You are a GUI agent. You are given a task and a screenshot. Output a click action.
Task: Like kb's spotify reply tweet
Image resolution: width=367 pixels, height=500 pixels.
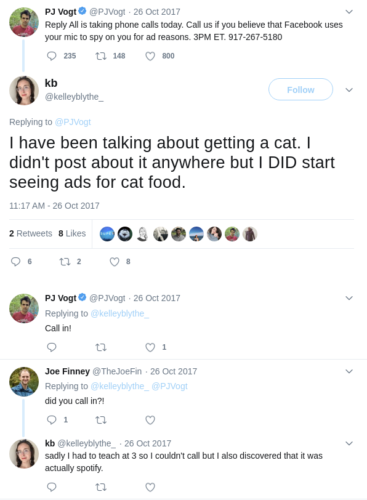[x=150, y=487]
